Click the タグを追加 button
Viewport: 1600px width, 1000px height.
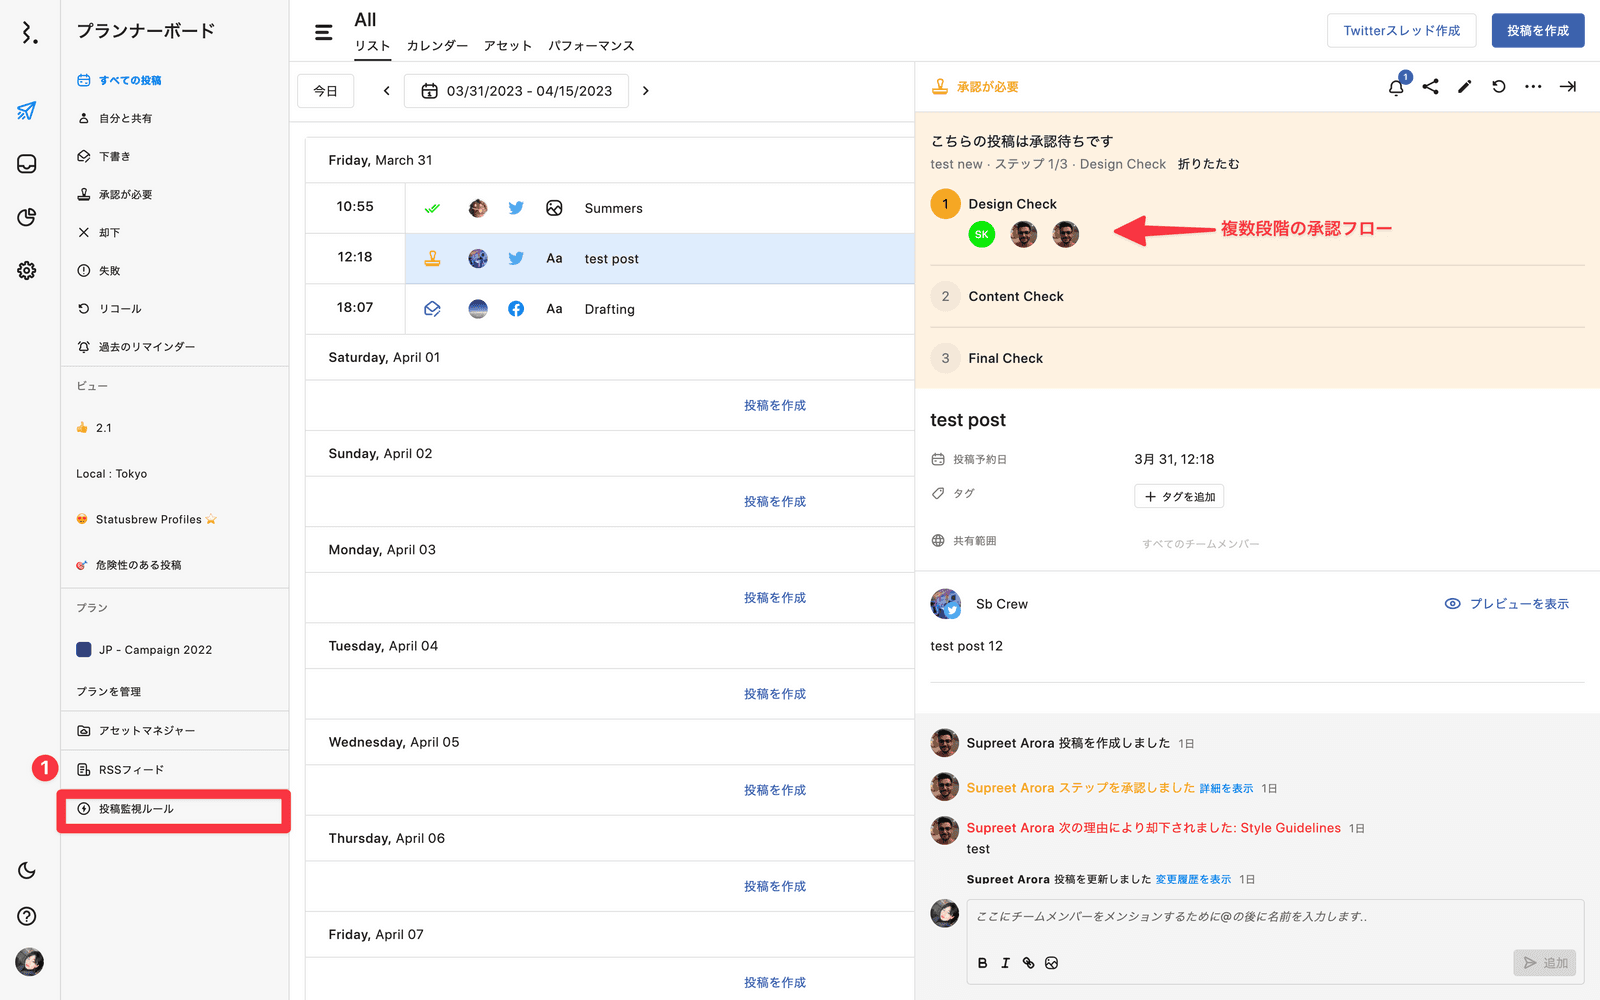coord(1178,497)
